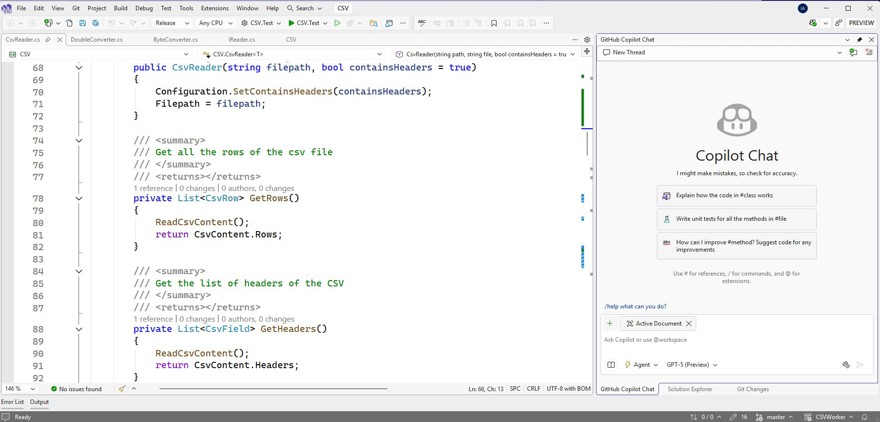Click the New Thread chat icon
The height and width of the screenshot is (422, 880).
point(606,52)
